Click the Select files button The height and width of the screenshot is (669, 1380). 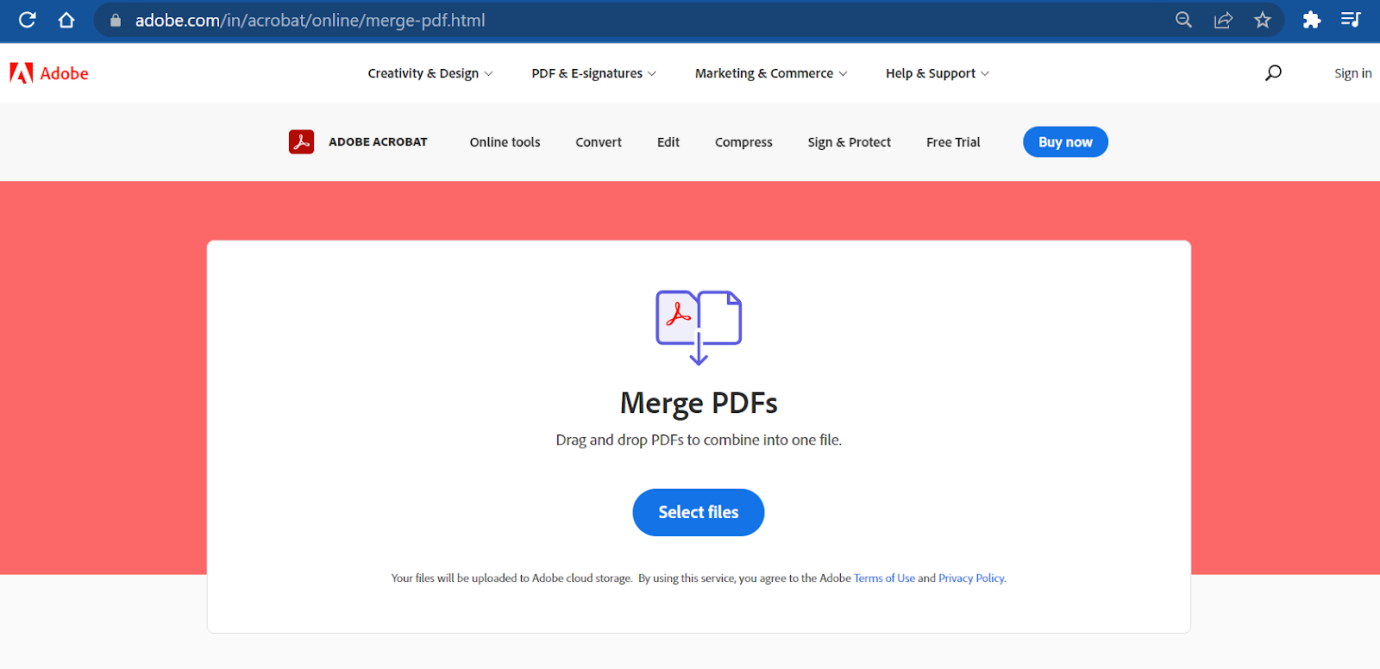coord(698,512)
